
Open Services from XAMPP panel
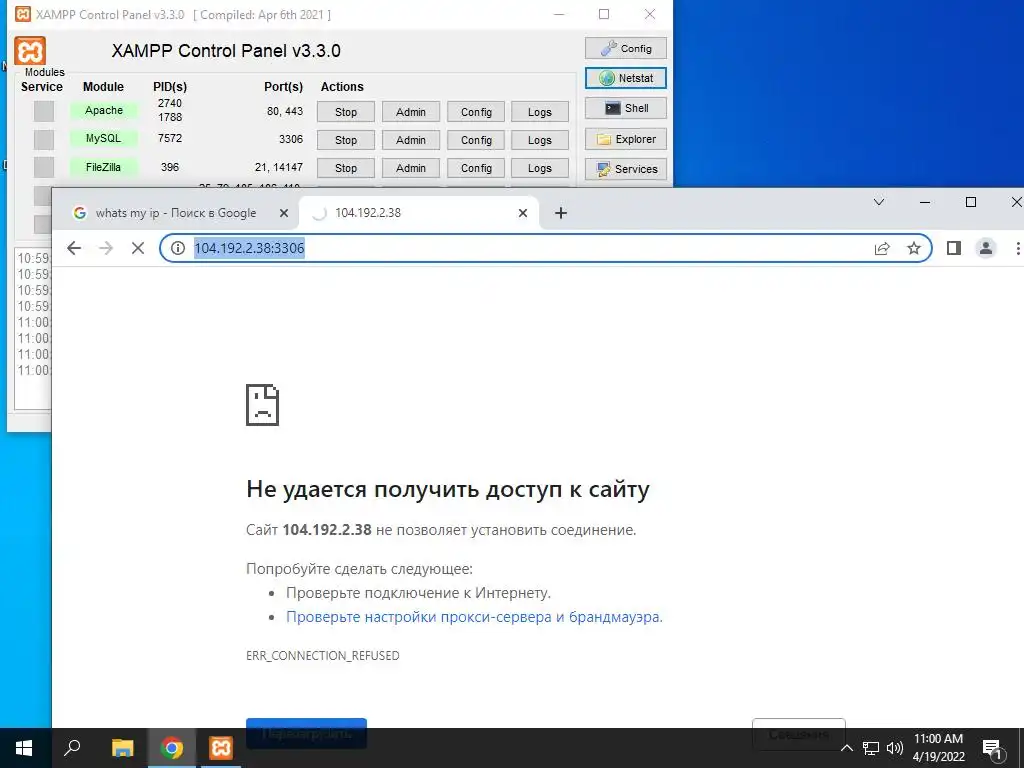(x=626, y=169)
